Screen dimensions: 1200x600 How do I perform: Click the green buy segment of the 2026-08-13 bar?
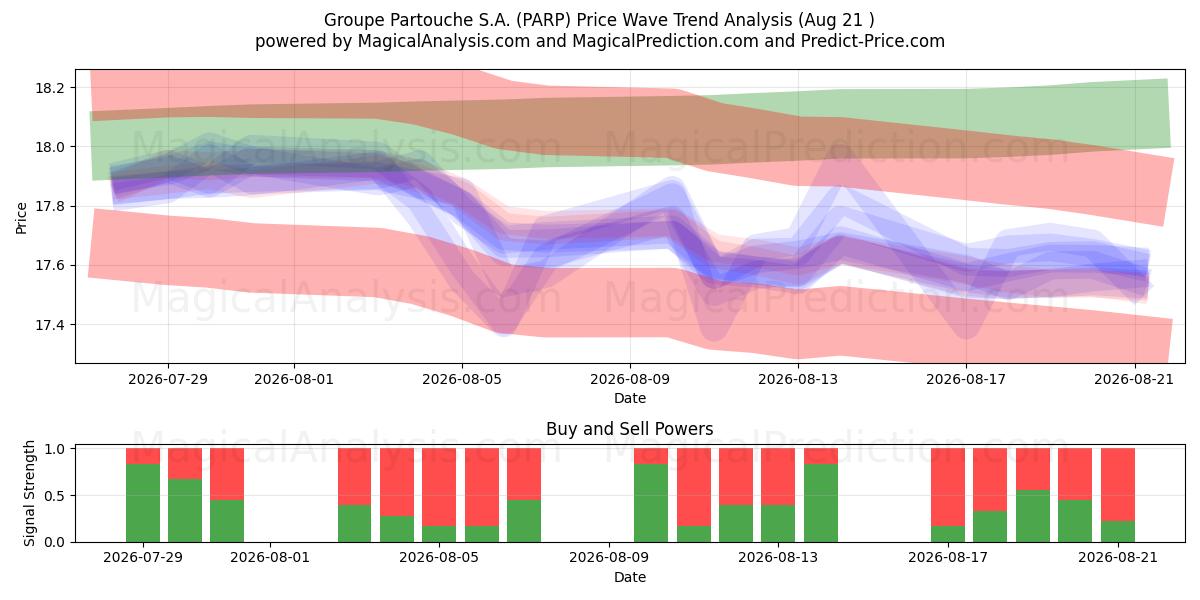[x=778, y=523]
